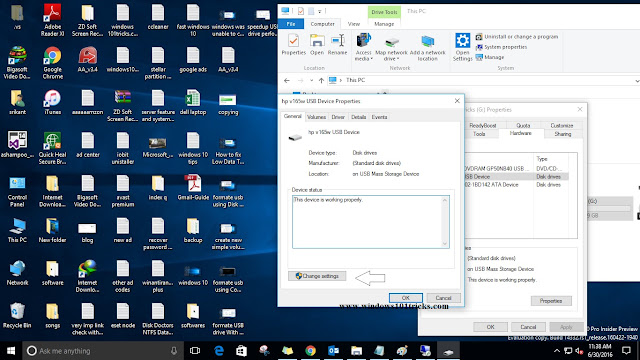This screenshot has width=640, height=360.
Task: Click Cancel in USB Device Properties dialog
Action: click(x=443, y=298)
